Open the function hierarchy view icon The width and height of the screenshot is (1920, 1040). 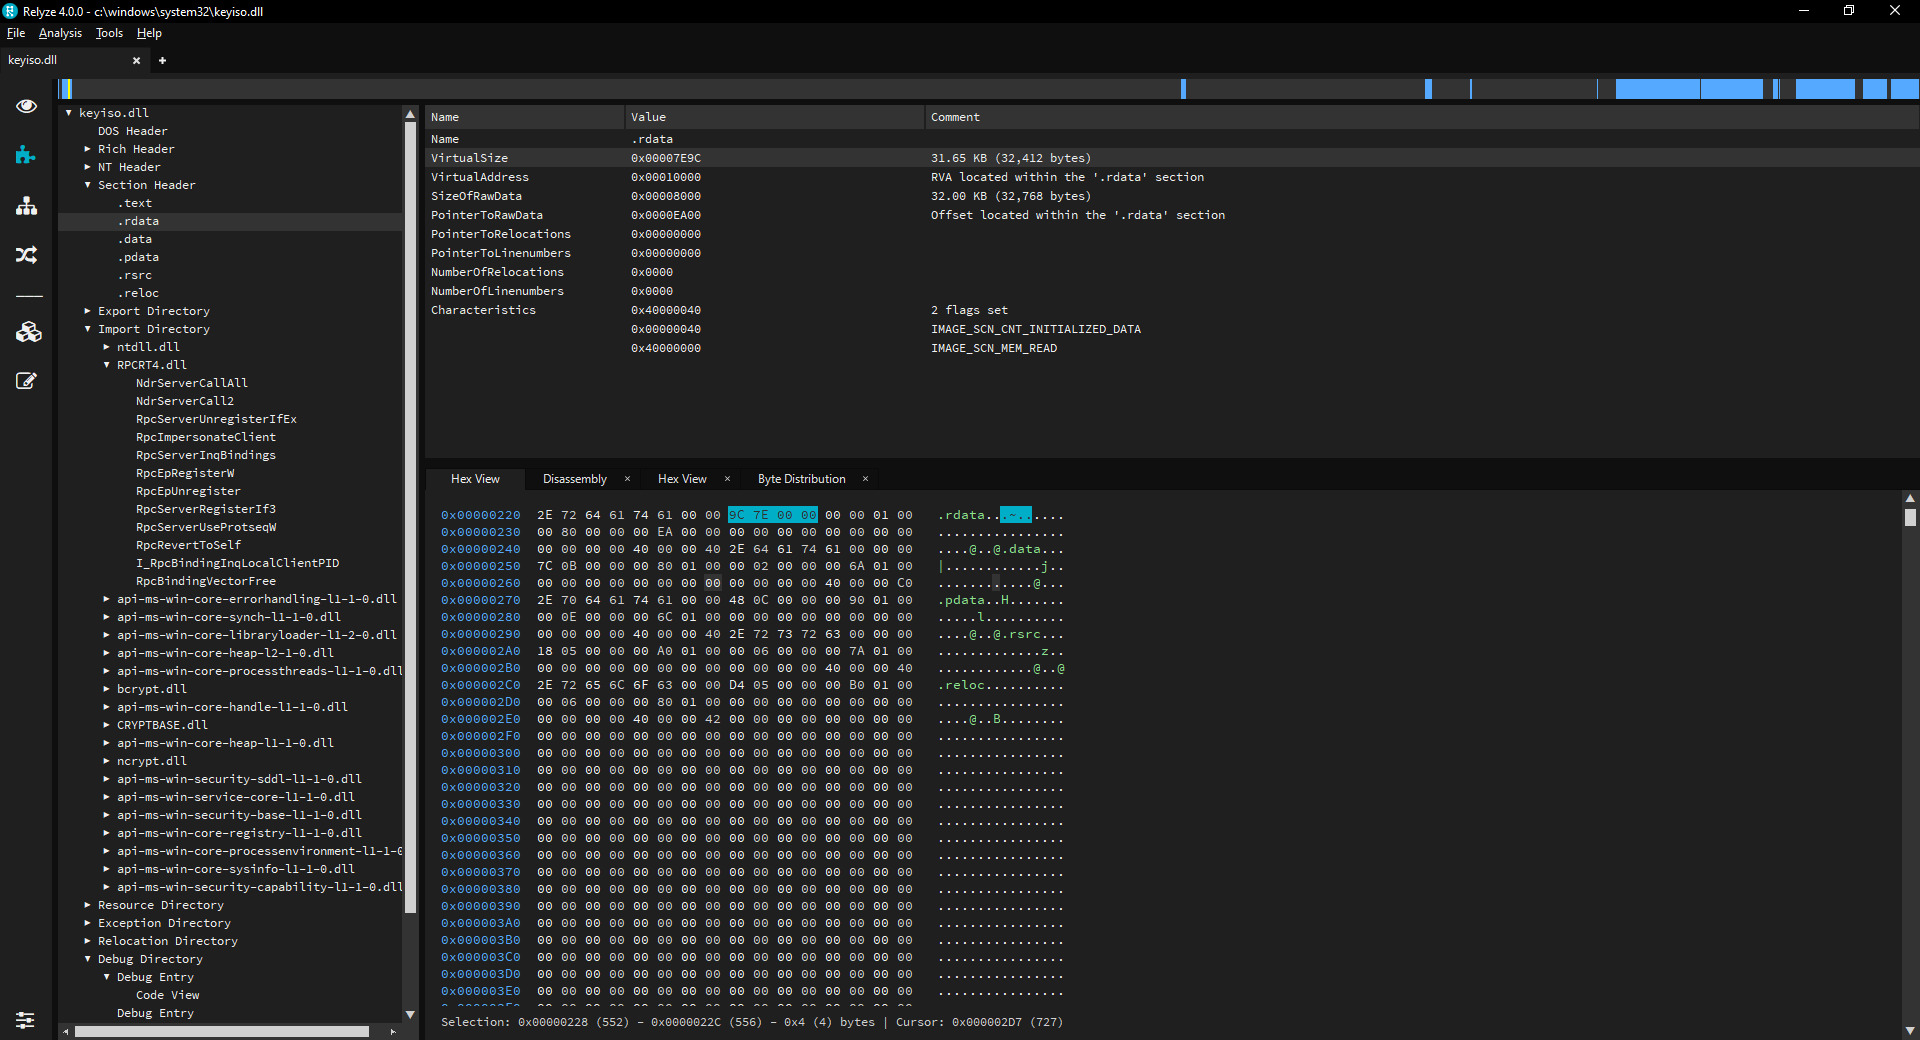(x=27, y=205)
